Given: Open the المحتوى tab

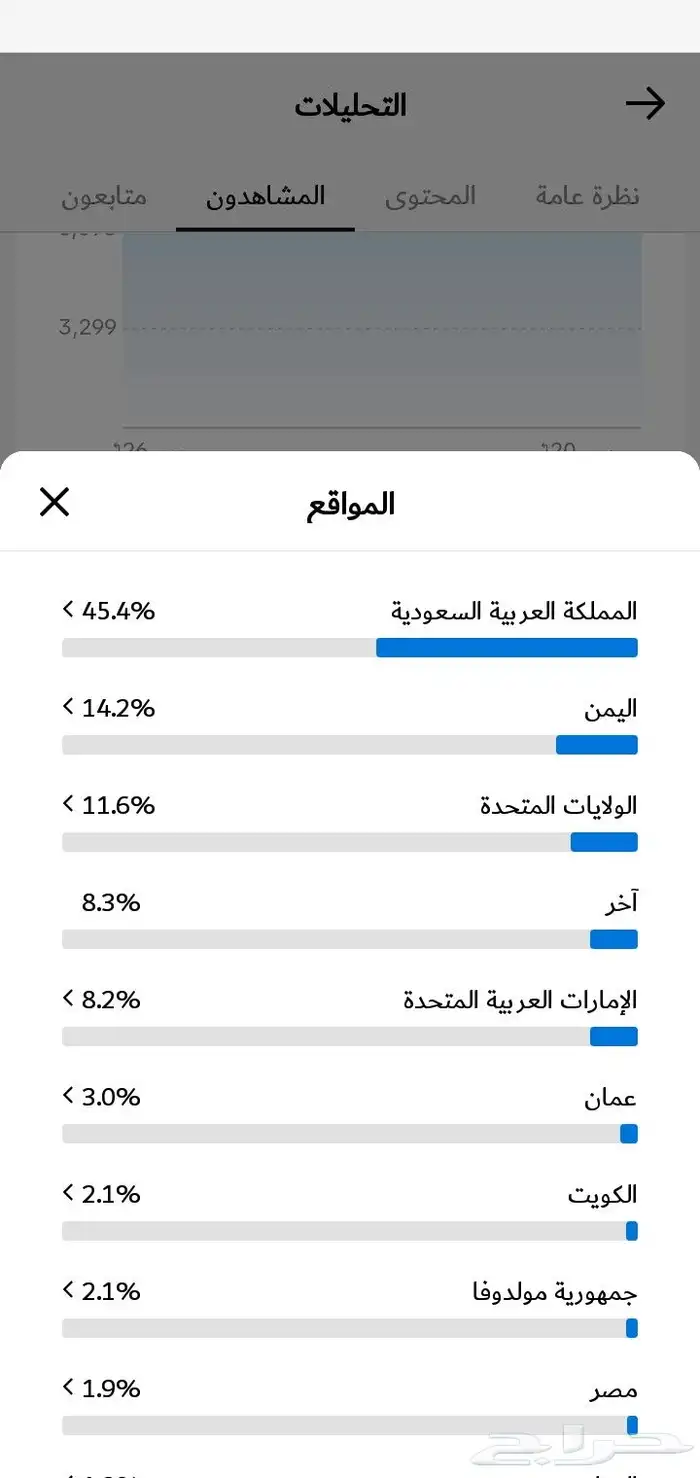Looking at the screenshot, I should pyautogui.click(x=430, y=196).
